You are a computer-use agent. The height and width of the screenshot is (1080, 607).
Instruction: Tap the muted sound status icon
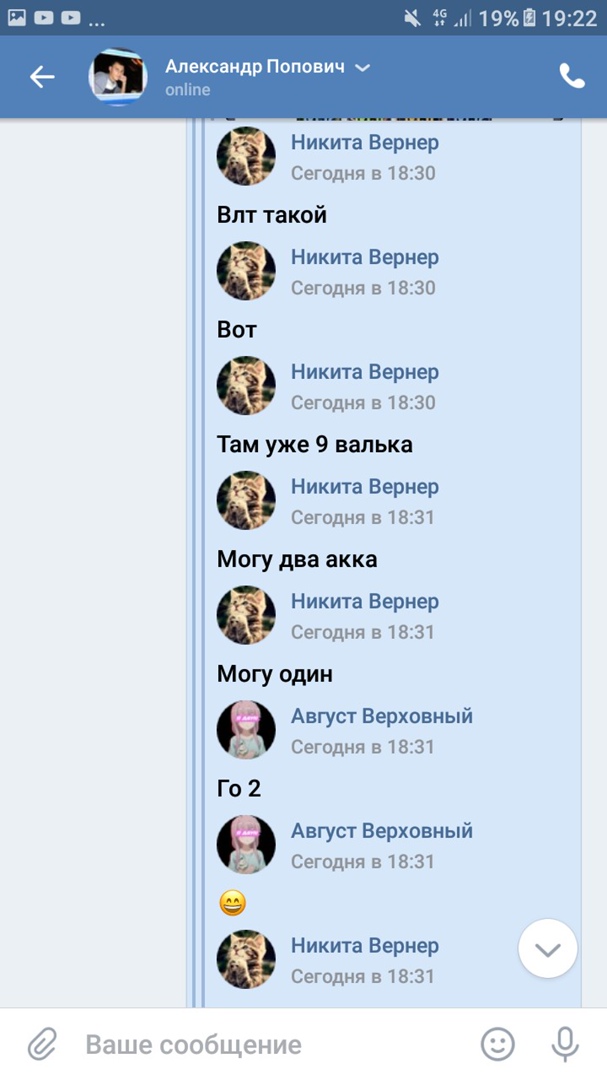pyautogui.click(x=412, y=18)
